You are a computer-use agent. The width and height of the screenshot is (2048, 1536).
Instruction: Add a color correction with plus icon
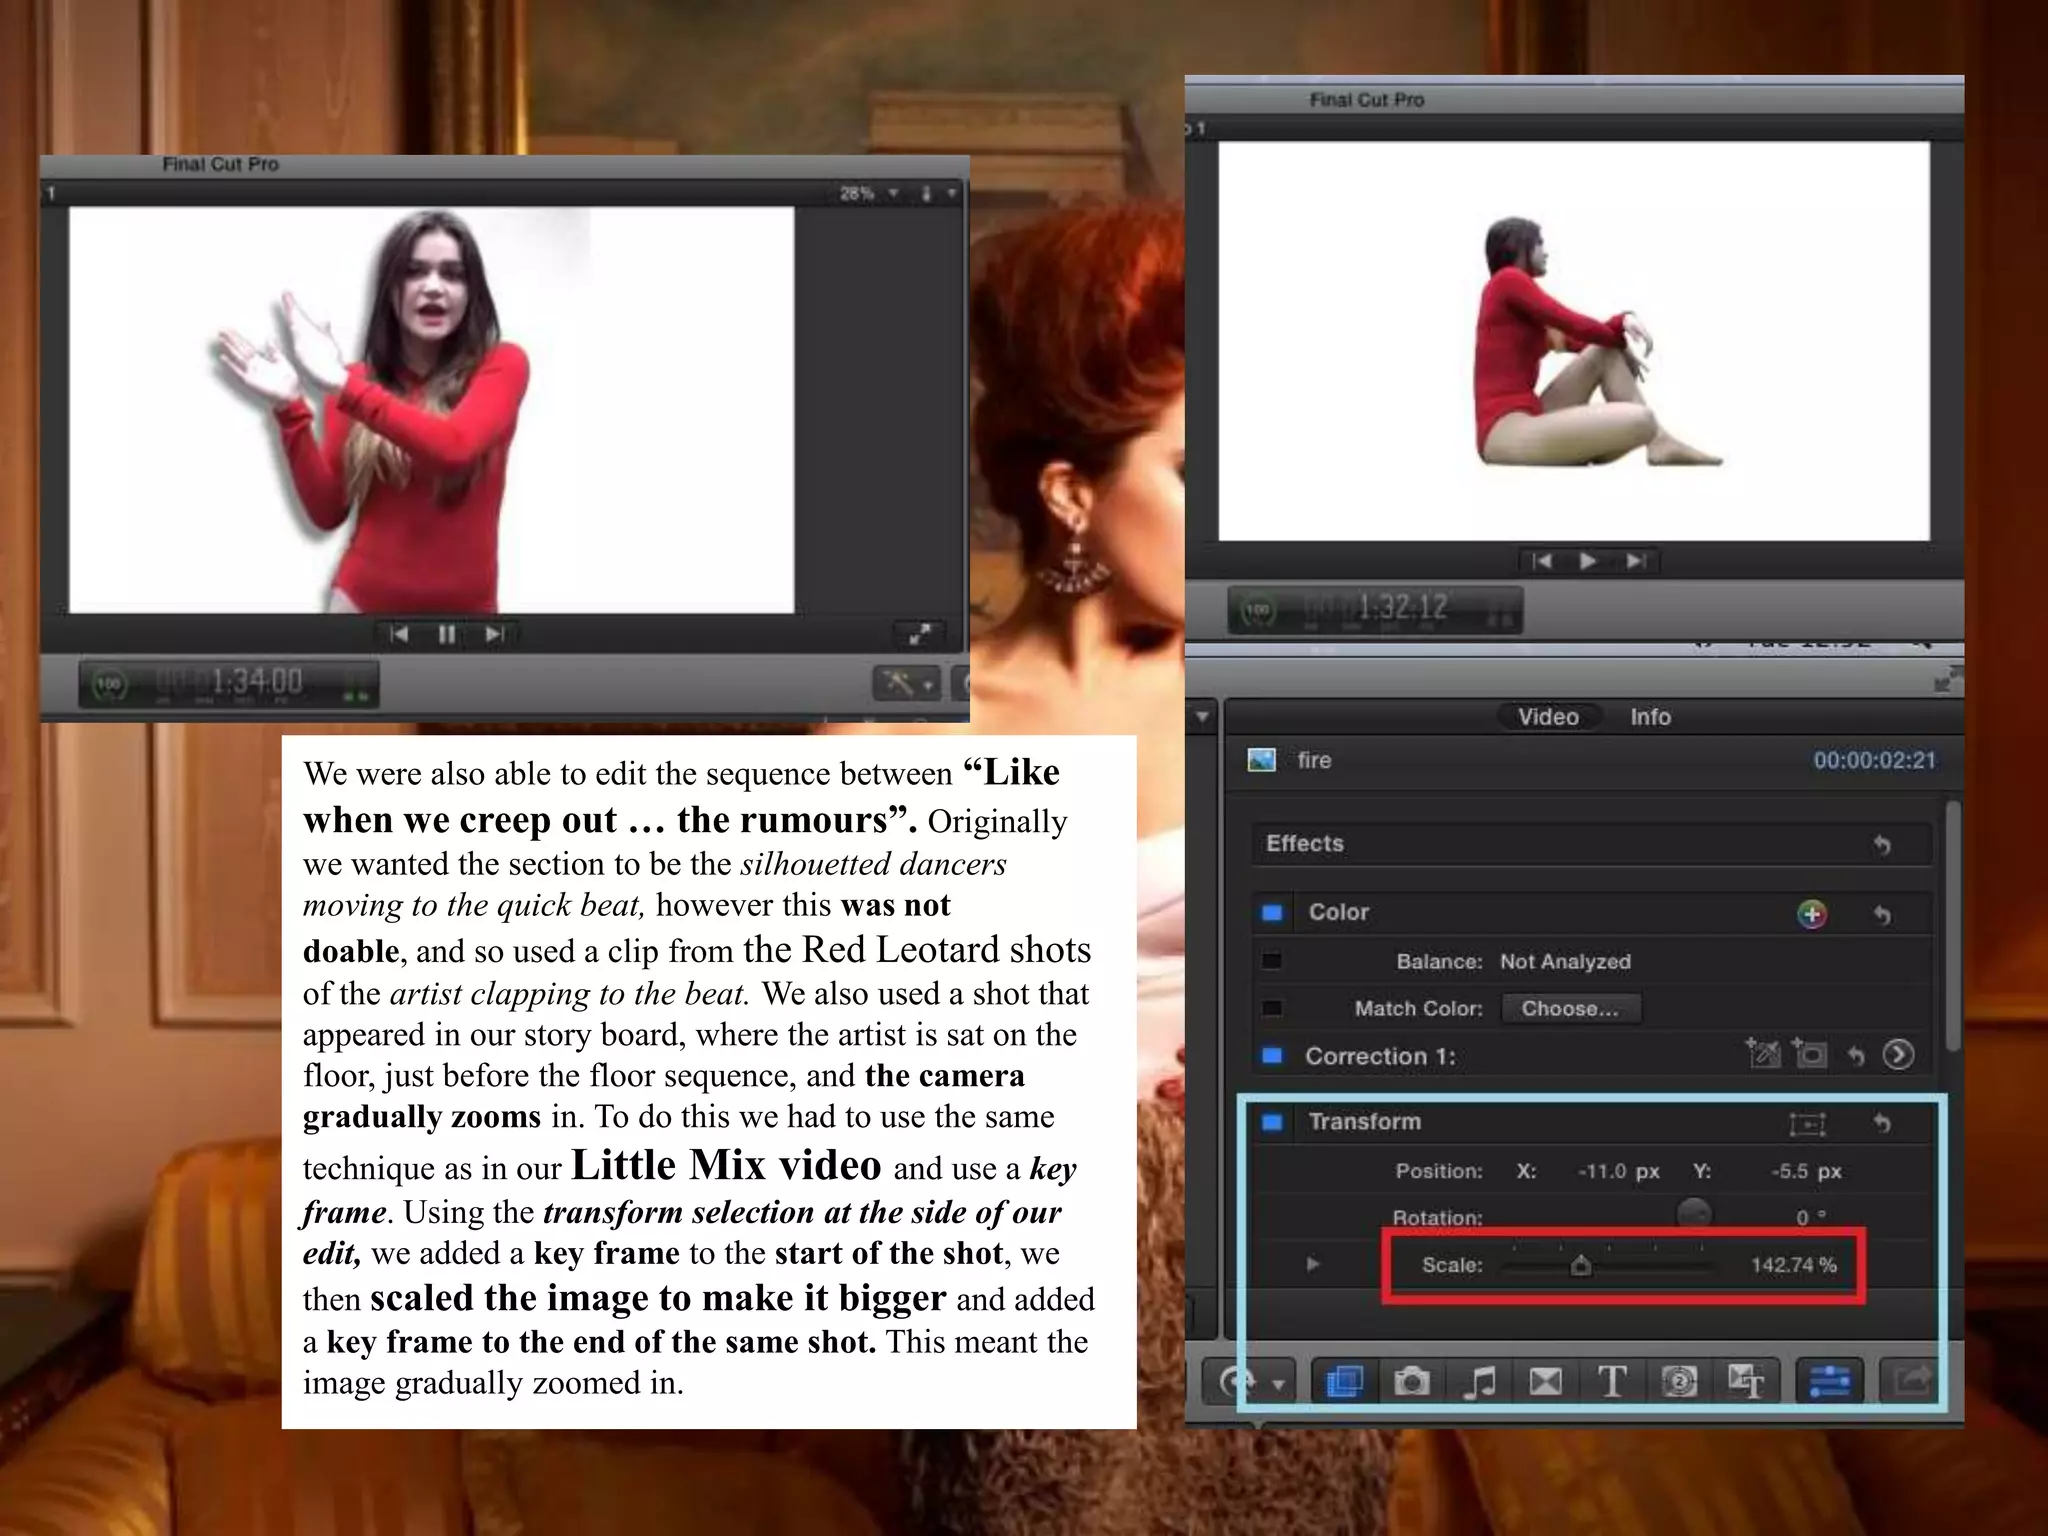[1812, 913]
